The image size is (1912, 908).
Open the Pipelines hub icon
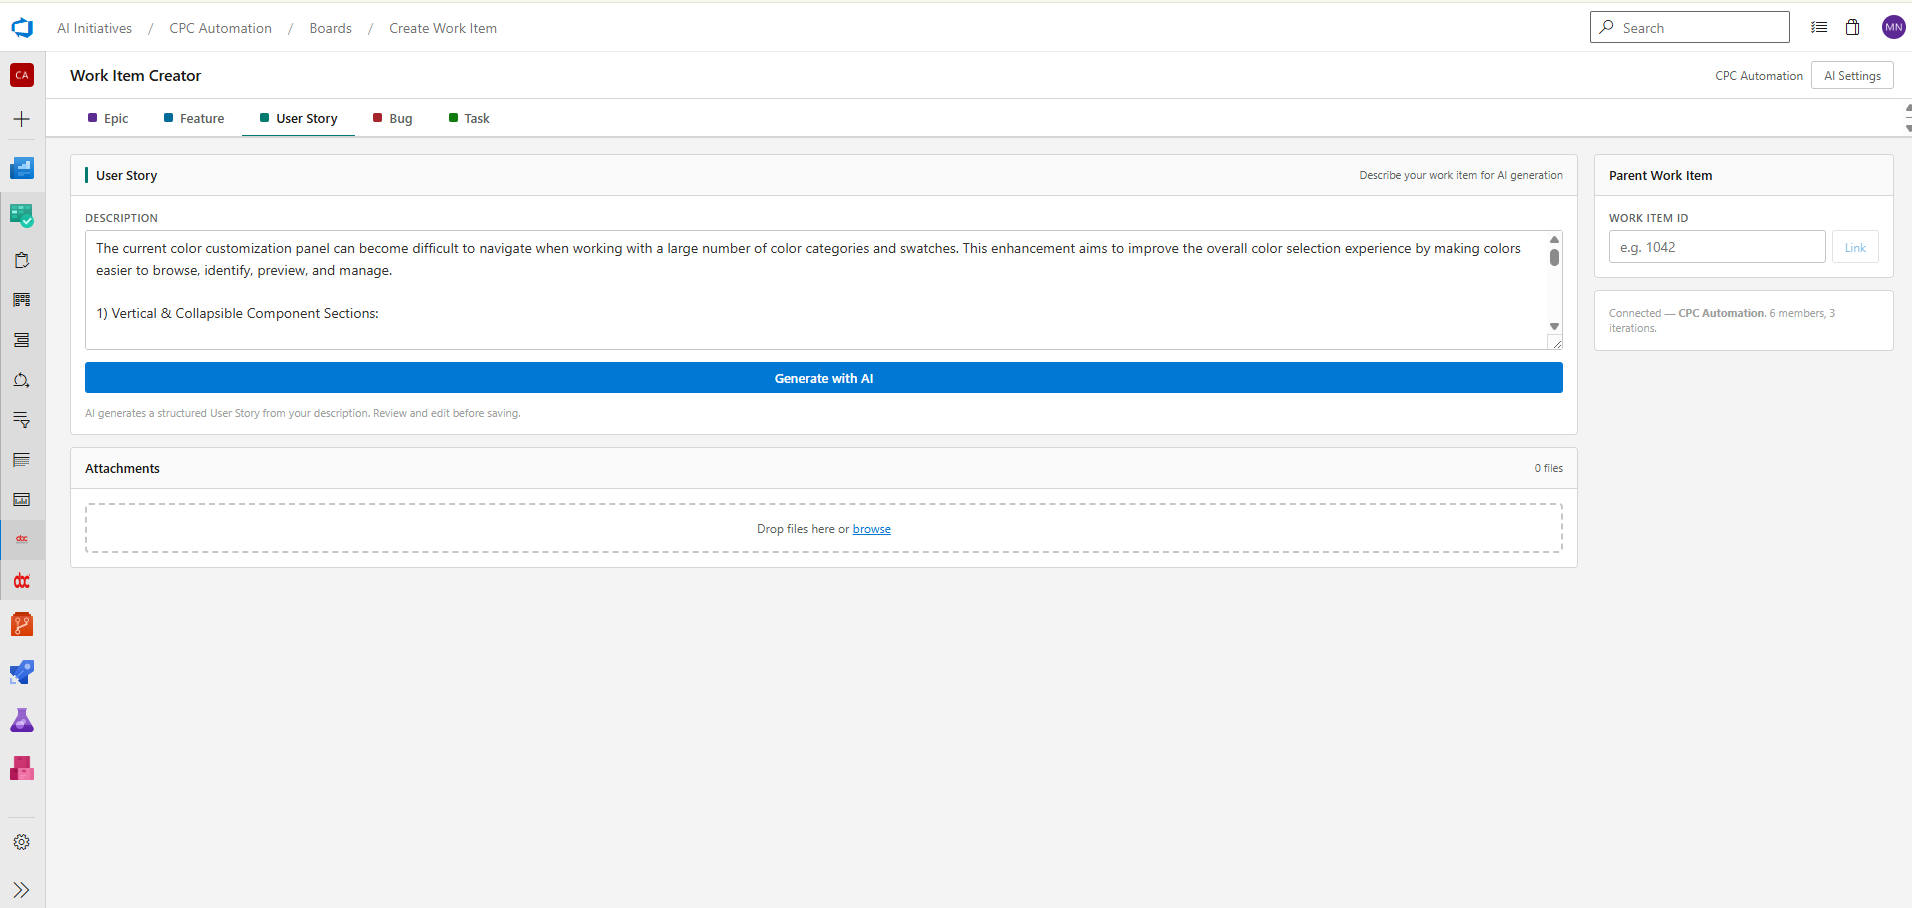[x=22, y=672]
